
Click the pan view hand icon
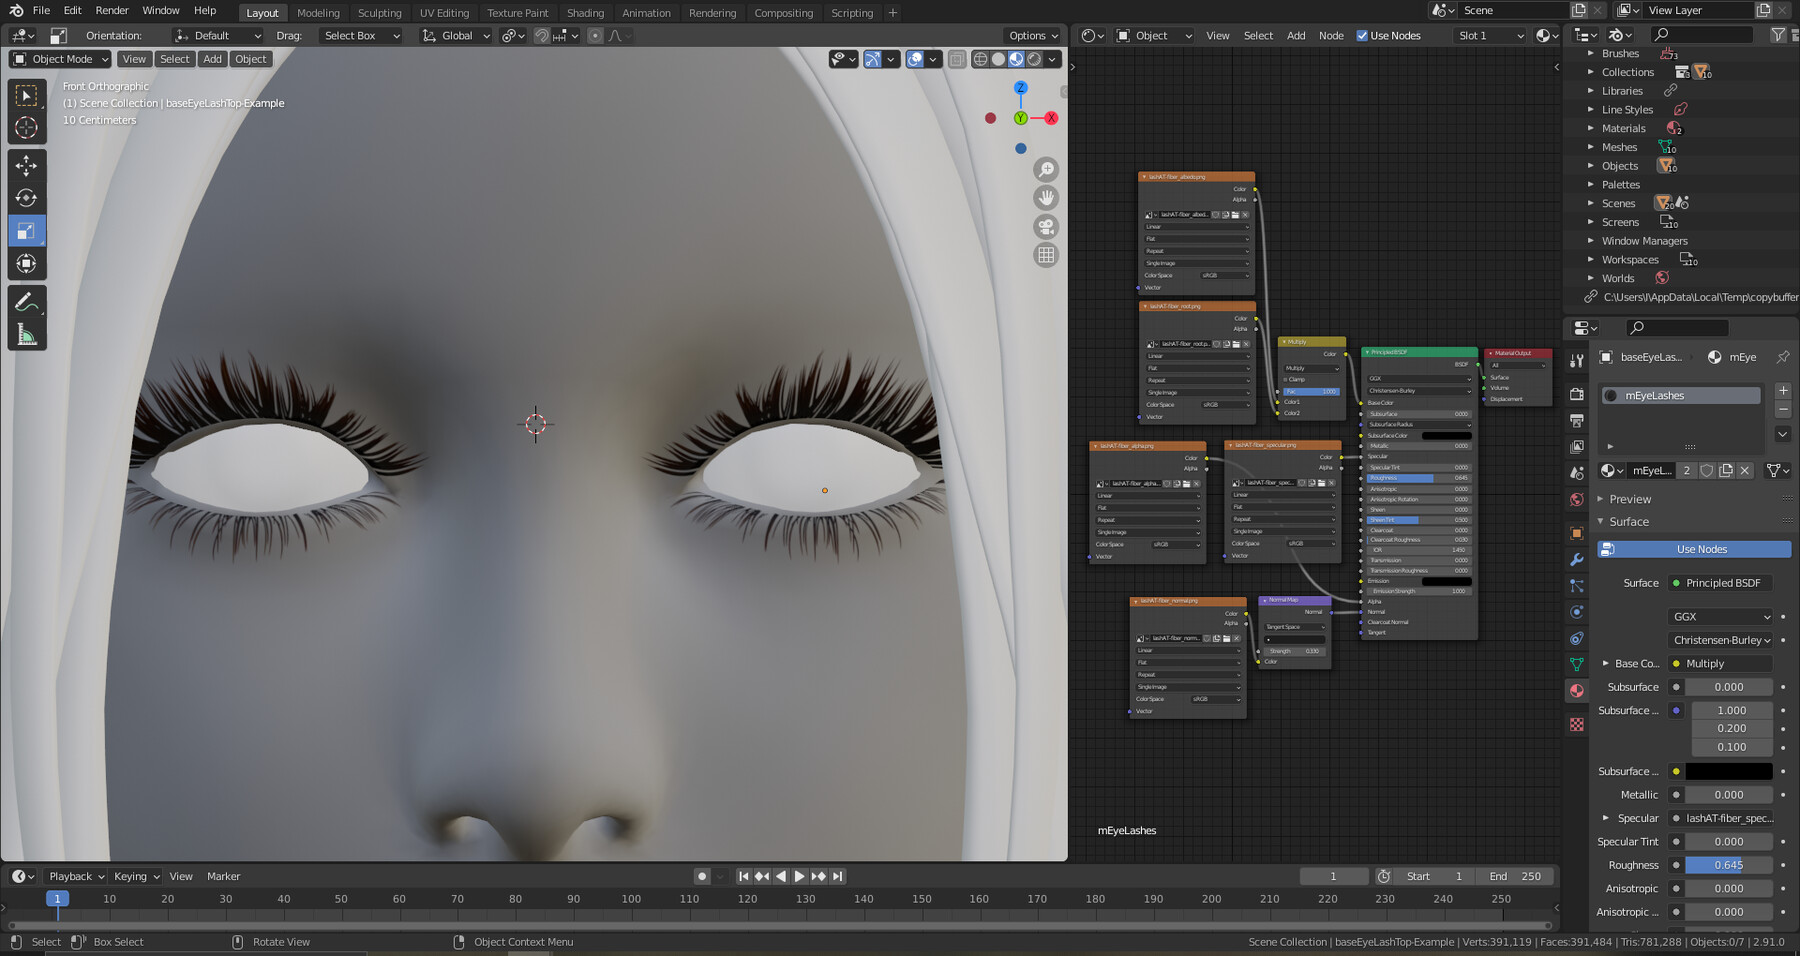click(1046, 198)
